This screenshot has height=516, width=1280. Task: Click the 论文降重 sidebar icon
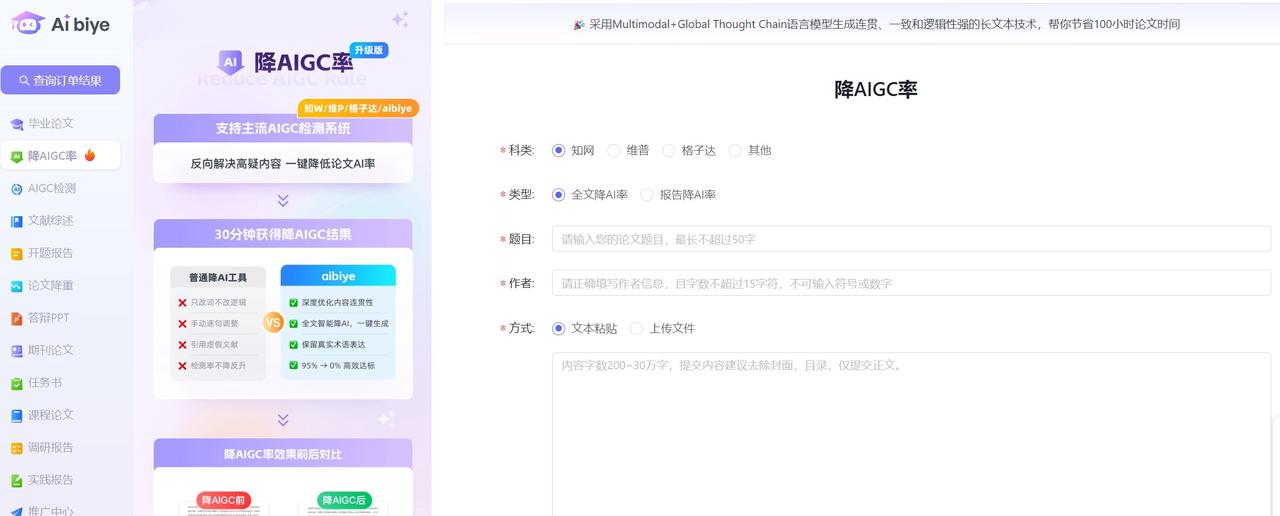tap(16, 286)
